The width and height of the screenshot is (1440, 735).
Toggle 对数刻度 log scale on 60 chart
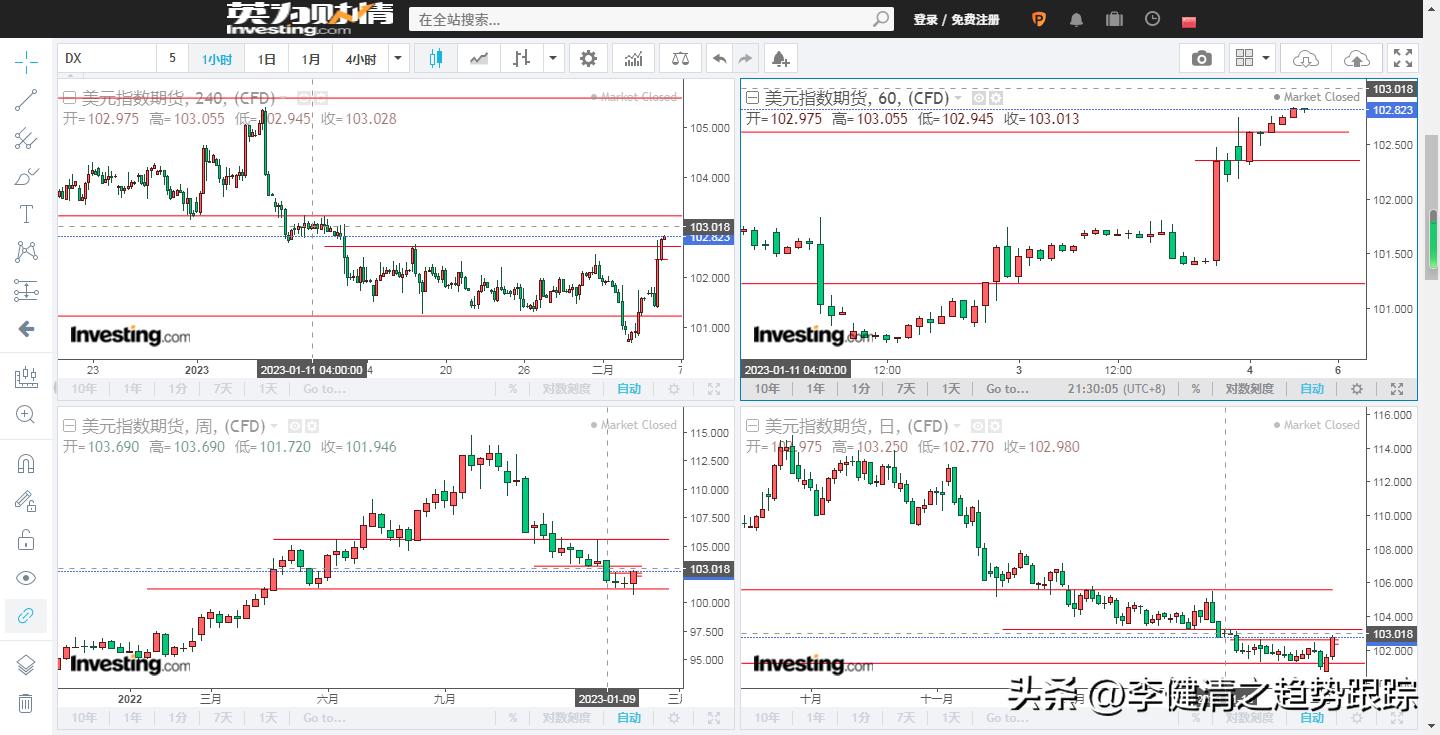[x=1250, y=389]
